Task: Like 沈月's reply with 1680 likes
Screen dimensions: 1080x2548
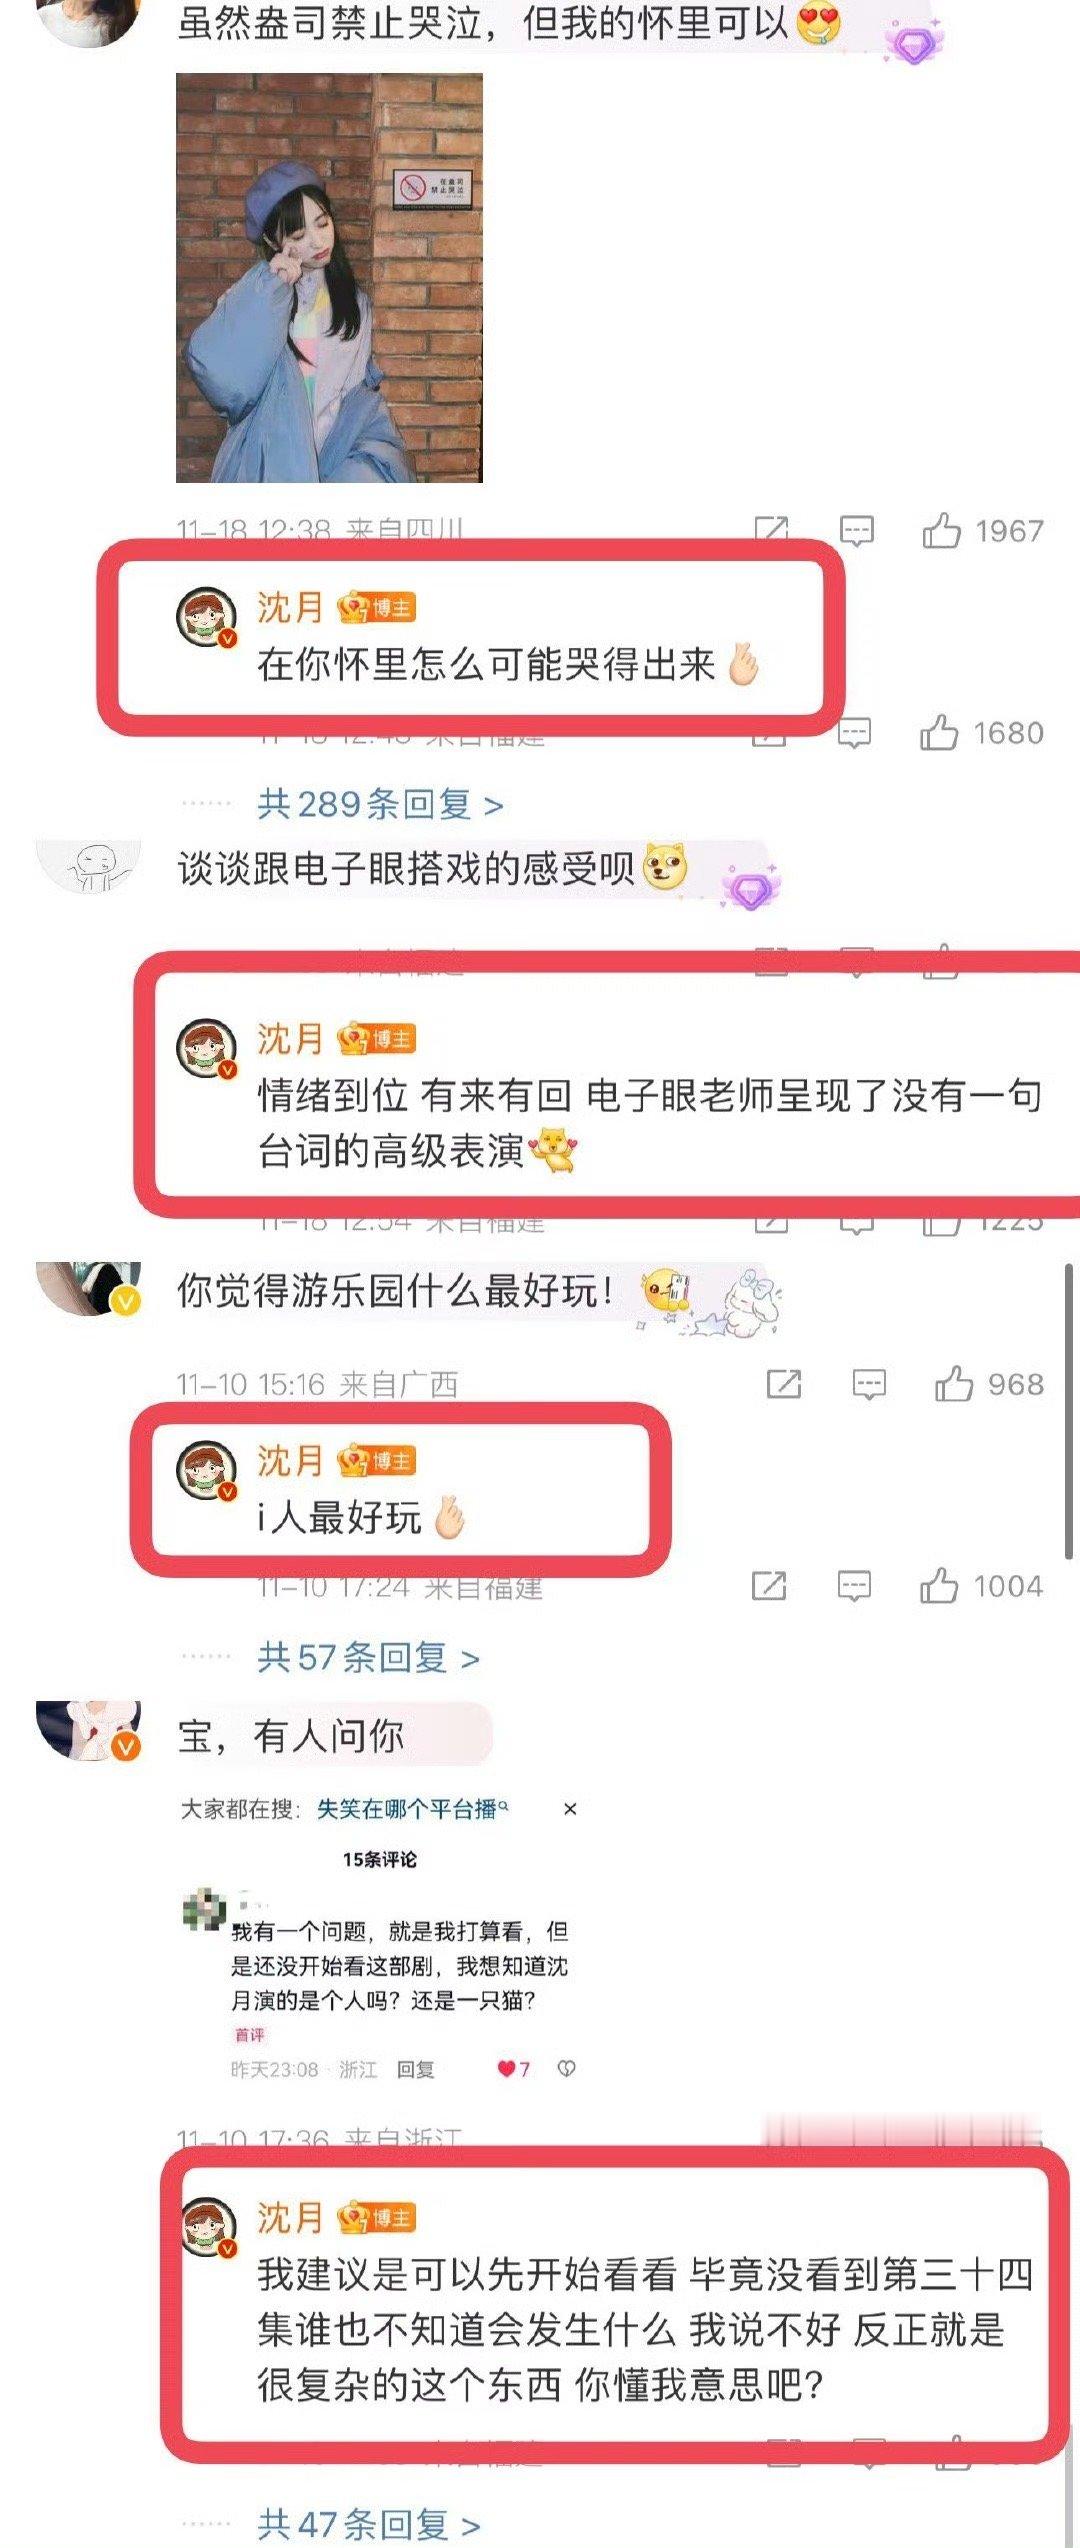Action: click(x=939, y=733)
